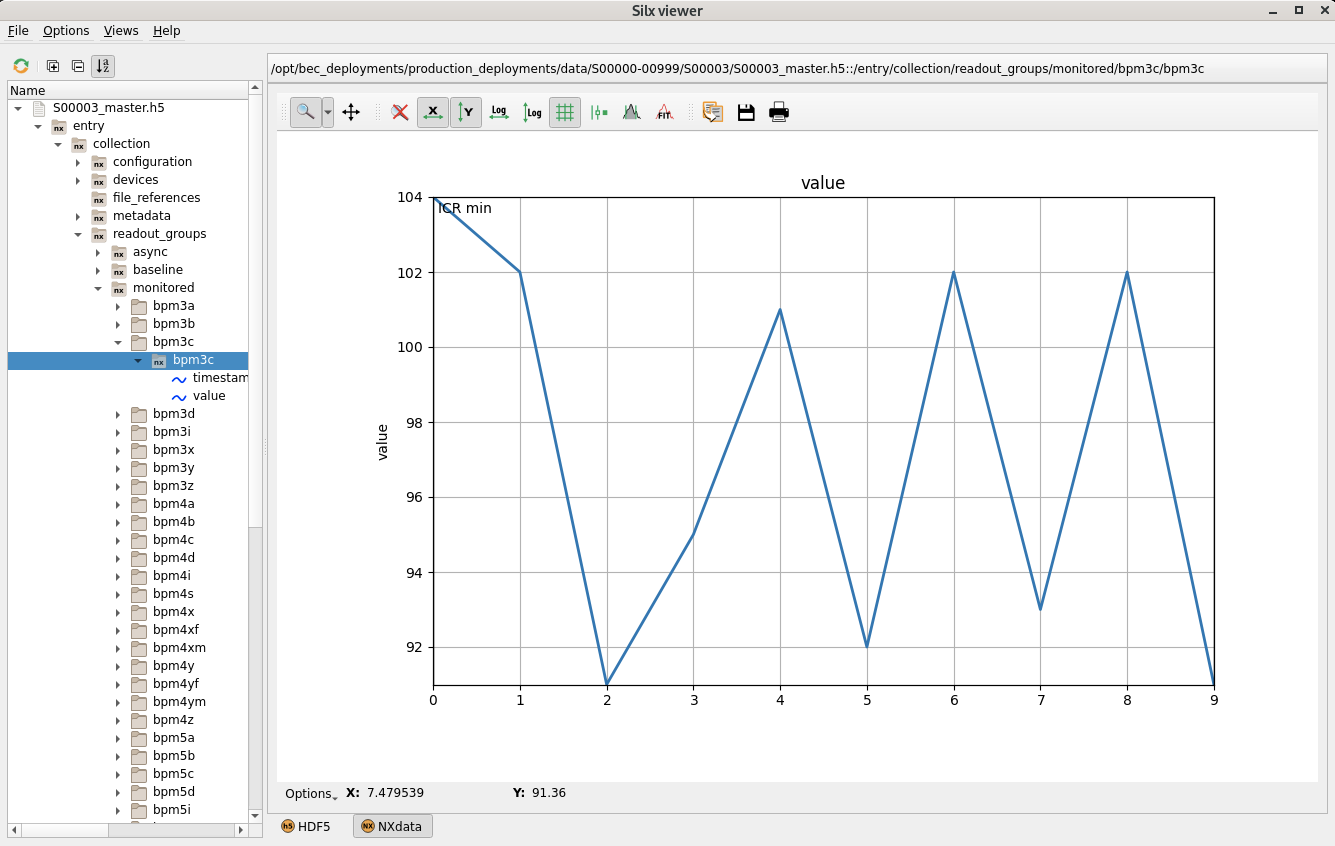Select the bpm5d folder
Screen dimensions: 1335x846
point(174,792)
